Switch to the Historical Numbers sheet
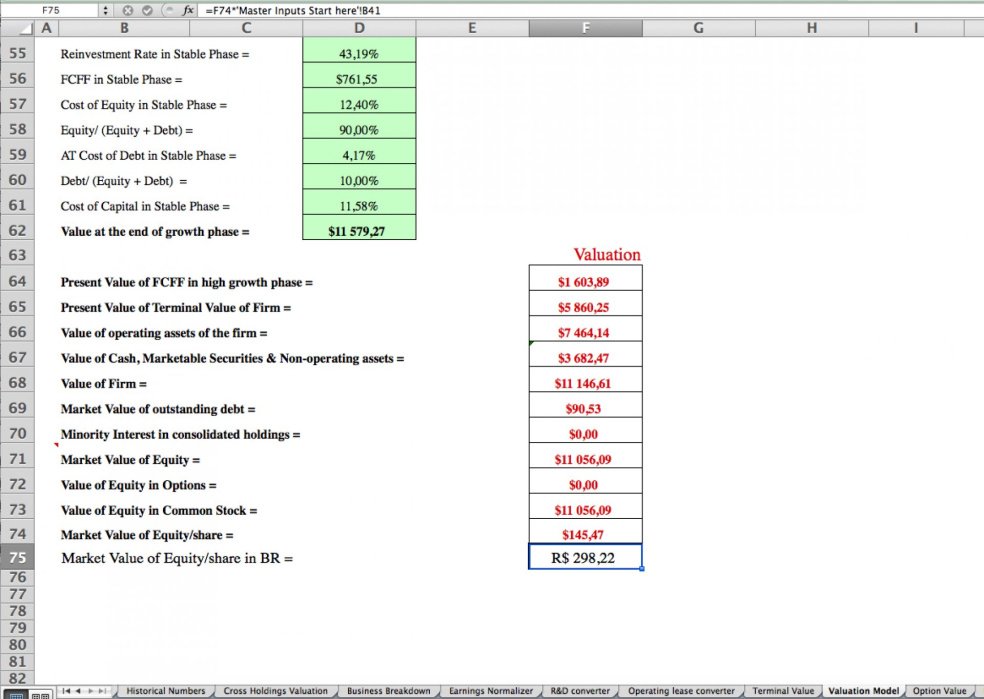 (x=165, y=690)
